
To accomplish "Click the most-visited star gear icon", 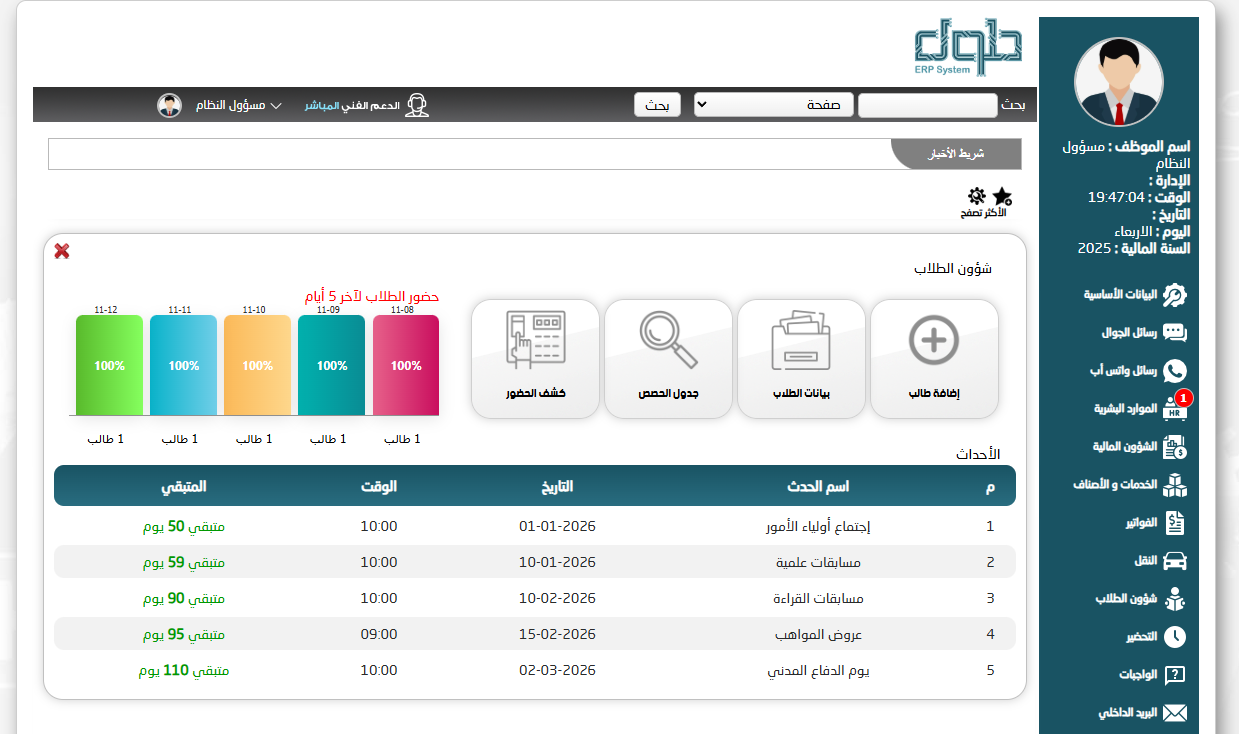I will [988, 198].
